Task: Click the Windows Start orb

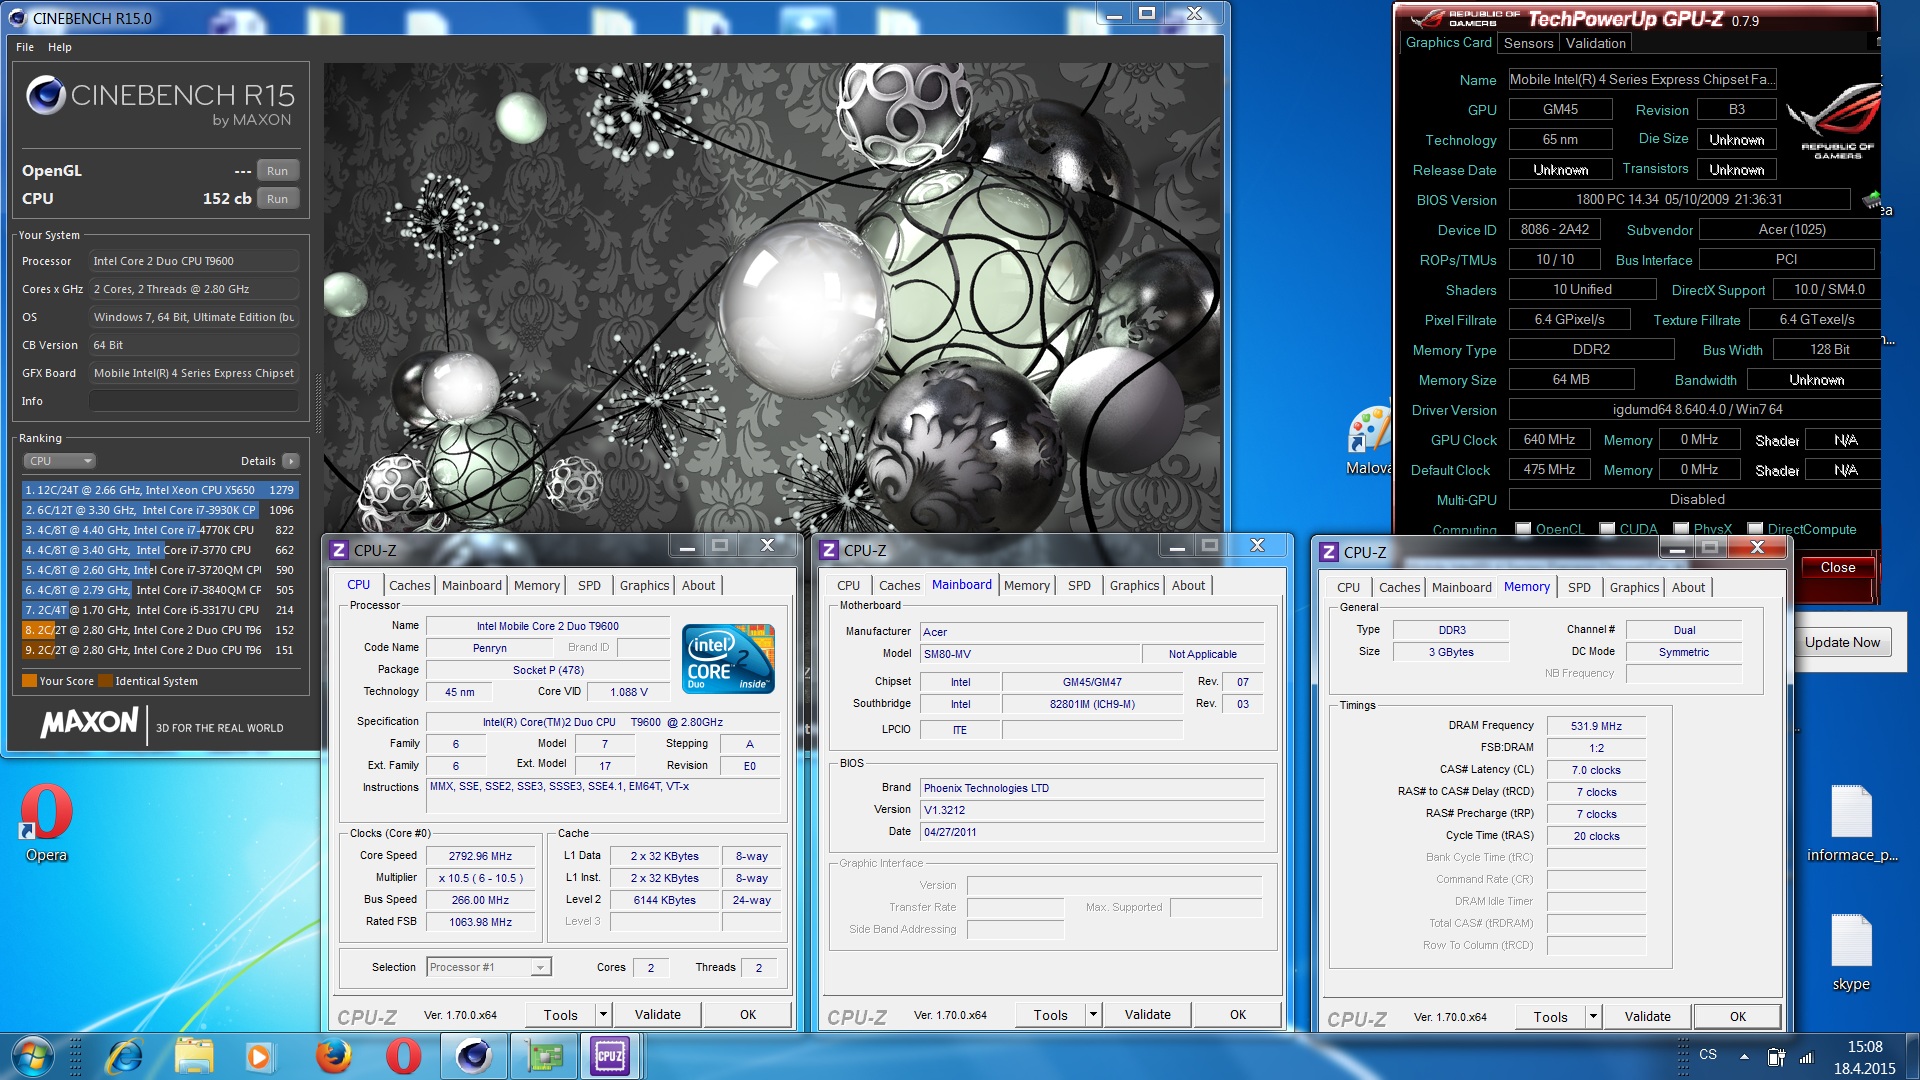Action: (x=32, y=1056)
